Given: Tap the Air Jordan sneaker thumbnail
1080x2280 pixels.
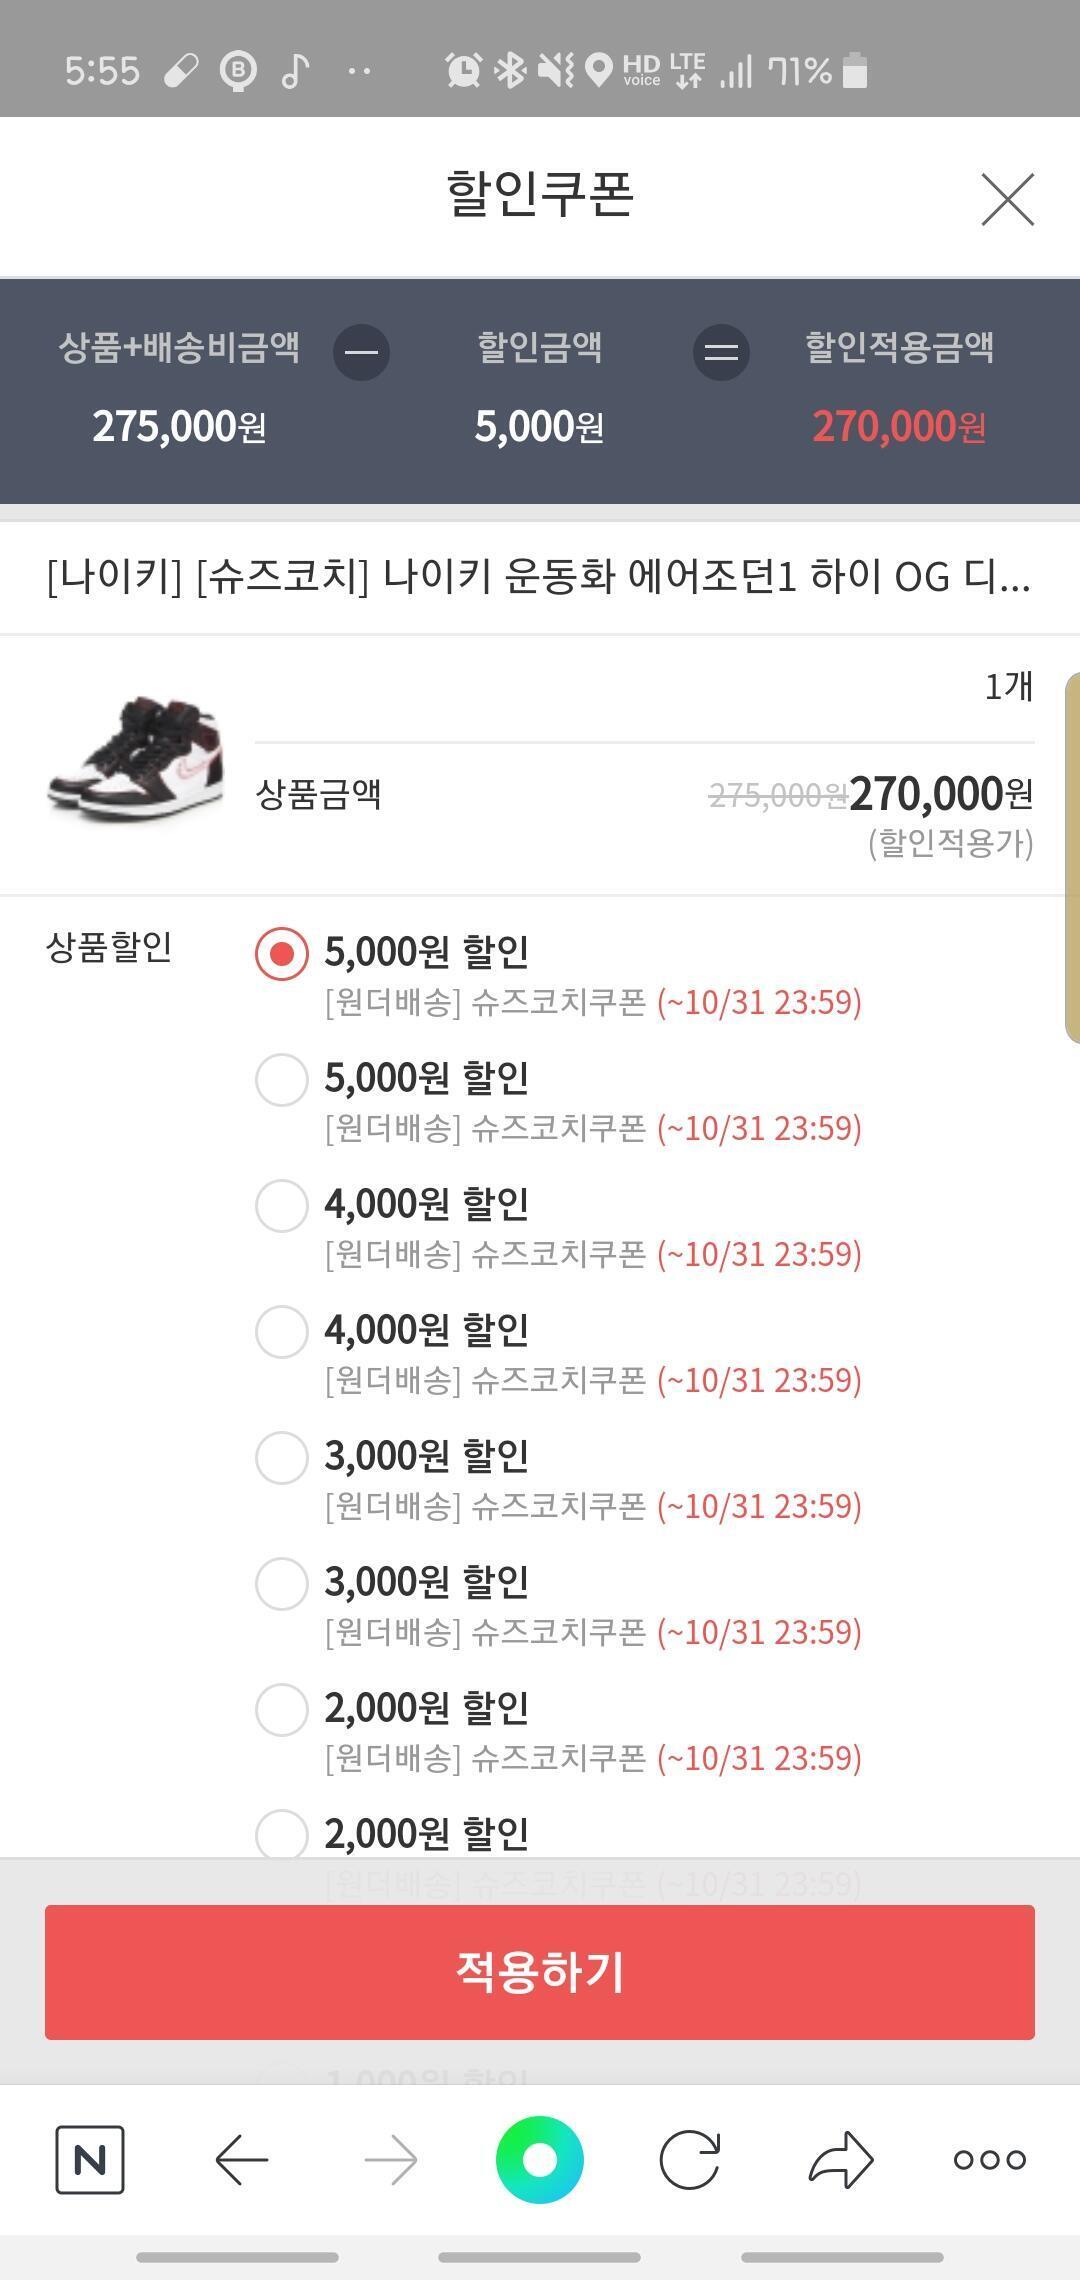Looking at the screenshot, I should click(136, 758).
